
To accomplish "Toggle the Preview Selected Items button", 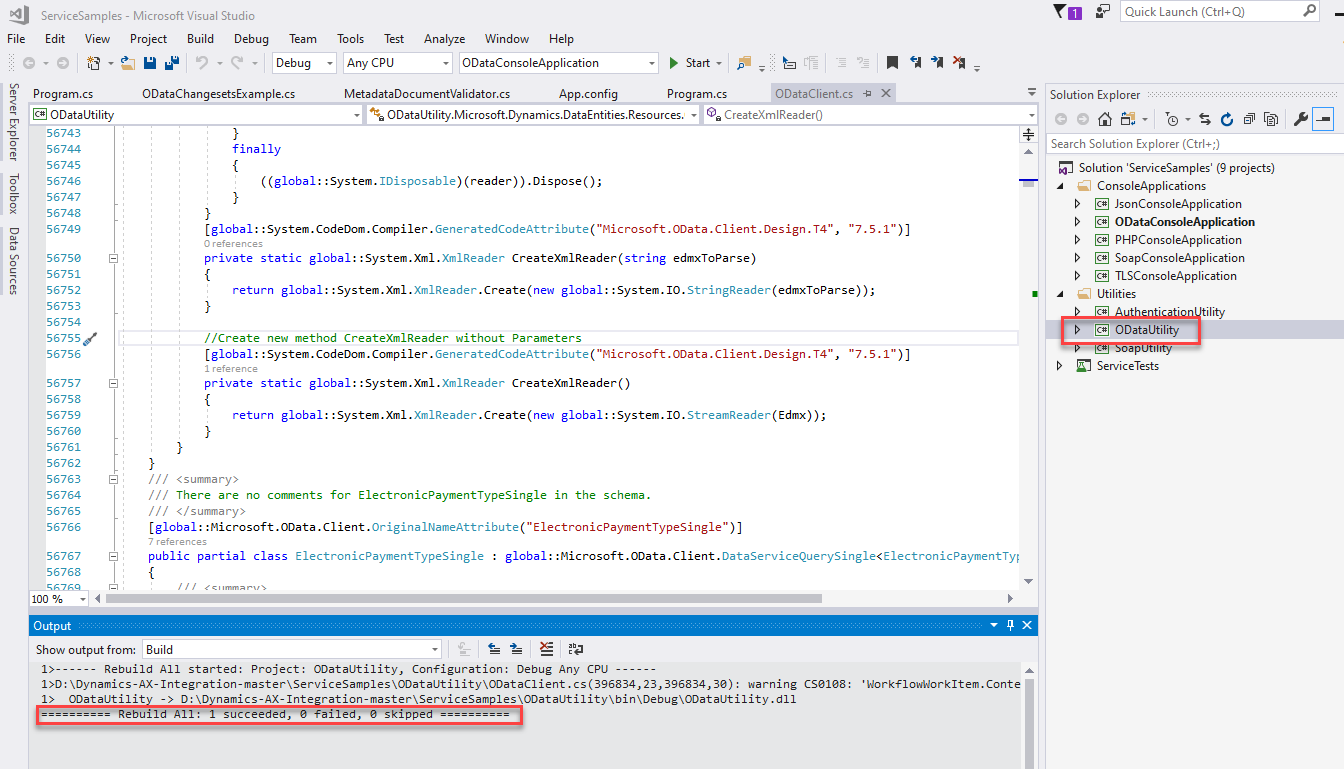I will click(1323, 119).
